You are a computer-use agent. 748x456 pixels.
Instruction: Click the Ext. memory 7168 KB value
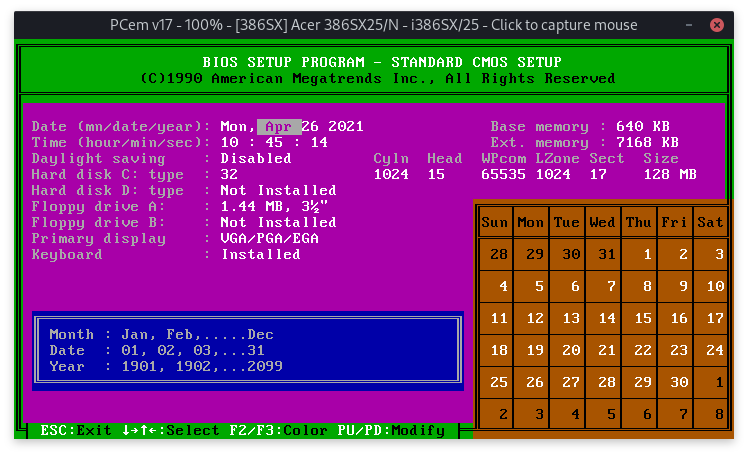click(647, 142)
